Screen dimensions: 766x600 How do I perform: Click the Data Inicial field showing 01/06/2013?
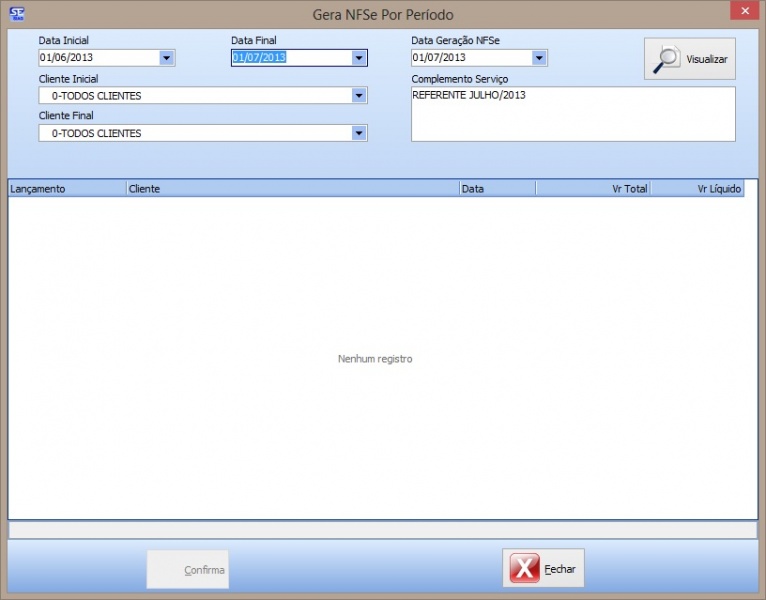(97, 58)
